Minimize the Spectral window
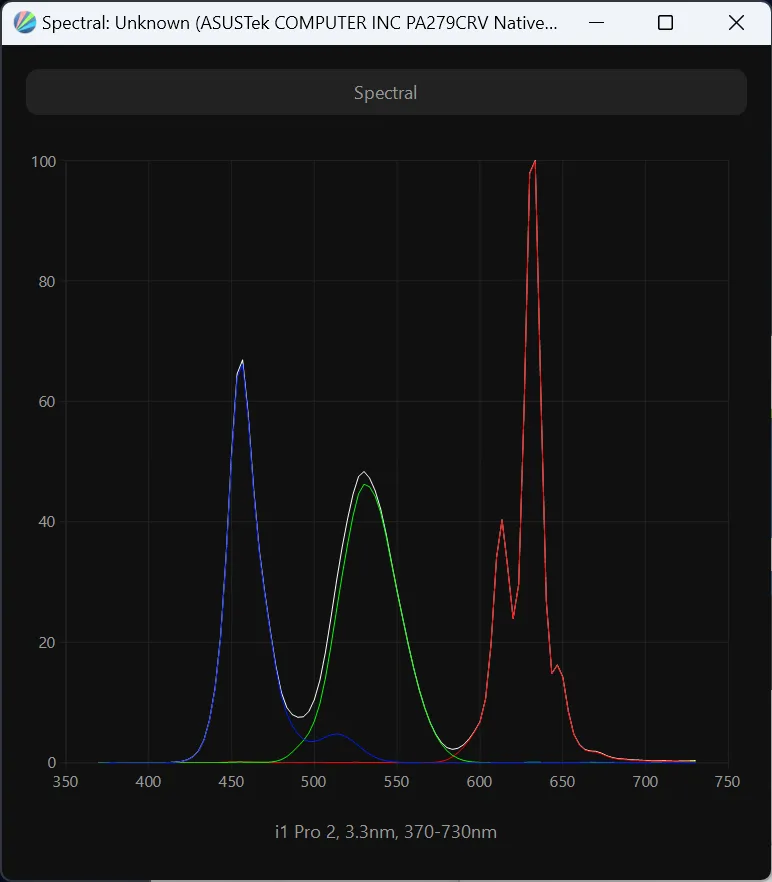The width and height of the screenshot is (772, 882). (x=596, y=22)
